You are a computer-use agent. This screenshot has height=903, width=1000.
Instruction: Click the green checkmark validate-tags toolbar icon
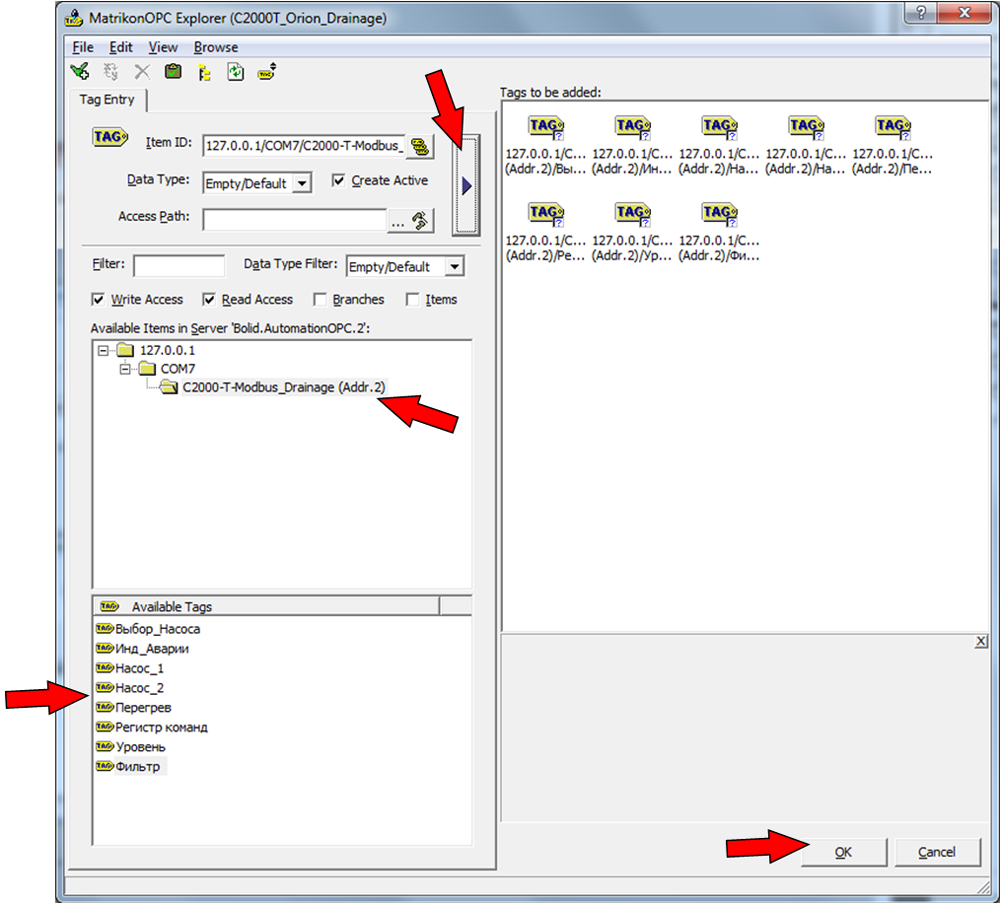coord(80,72)
